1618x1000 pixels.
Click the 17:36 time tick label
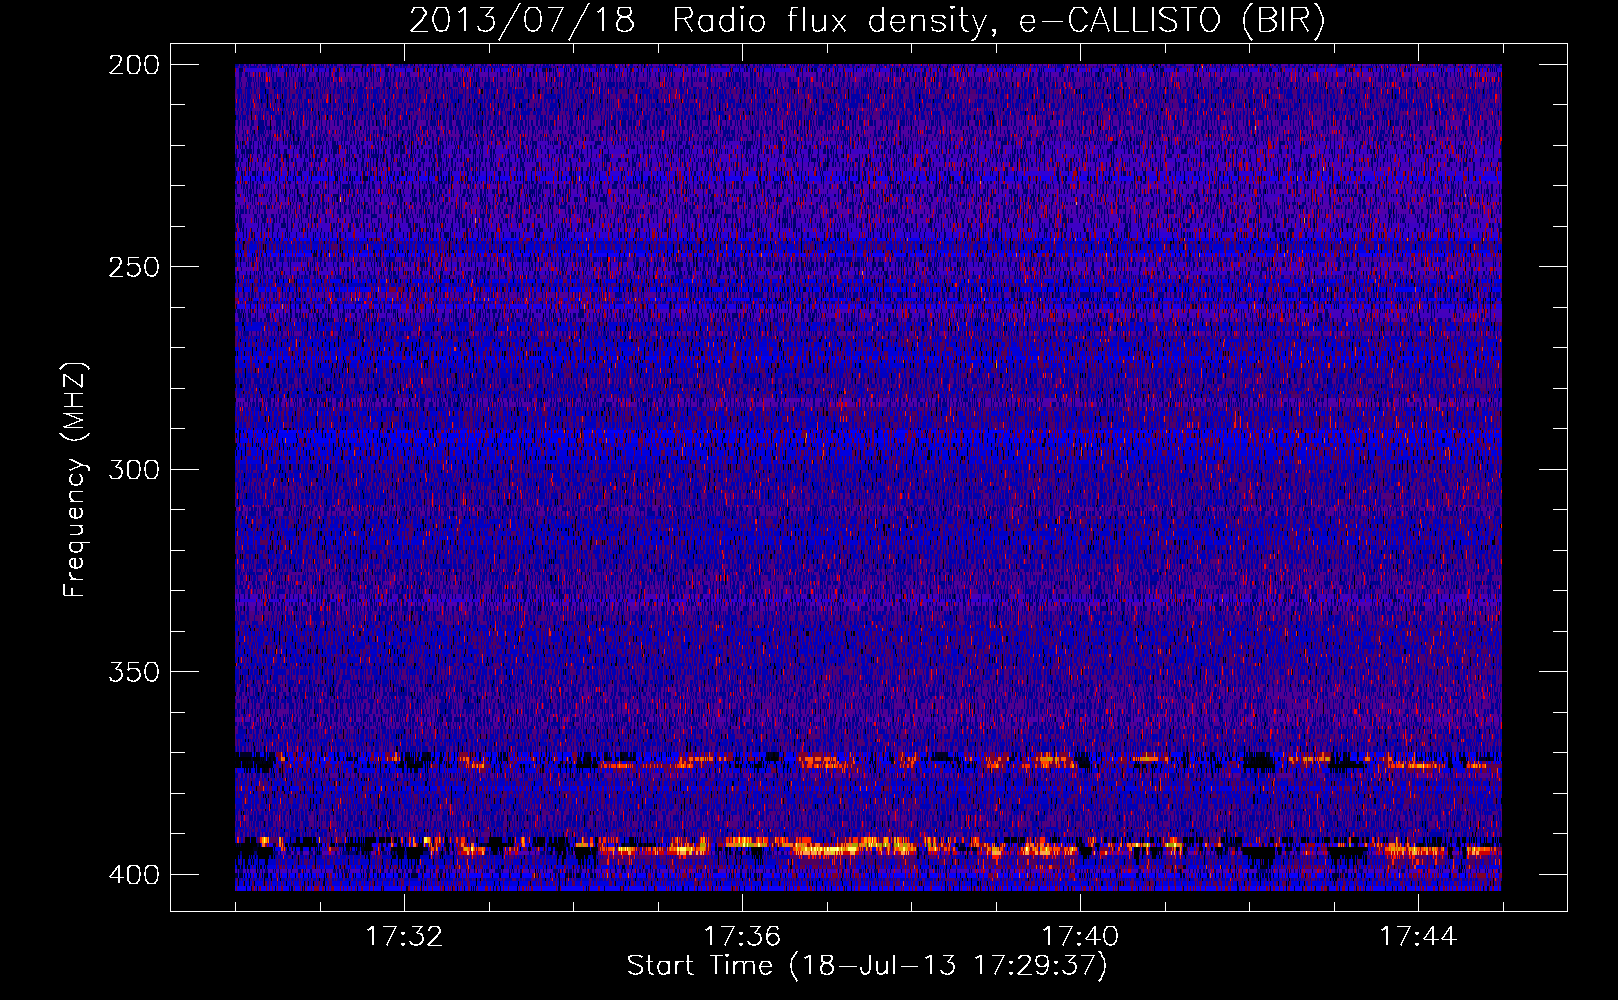click(x=742, y=936)
